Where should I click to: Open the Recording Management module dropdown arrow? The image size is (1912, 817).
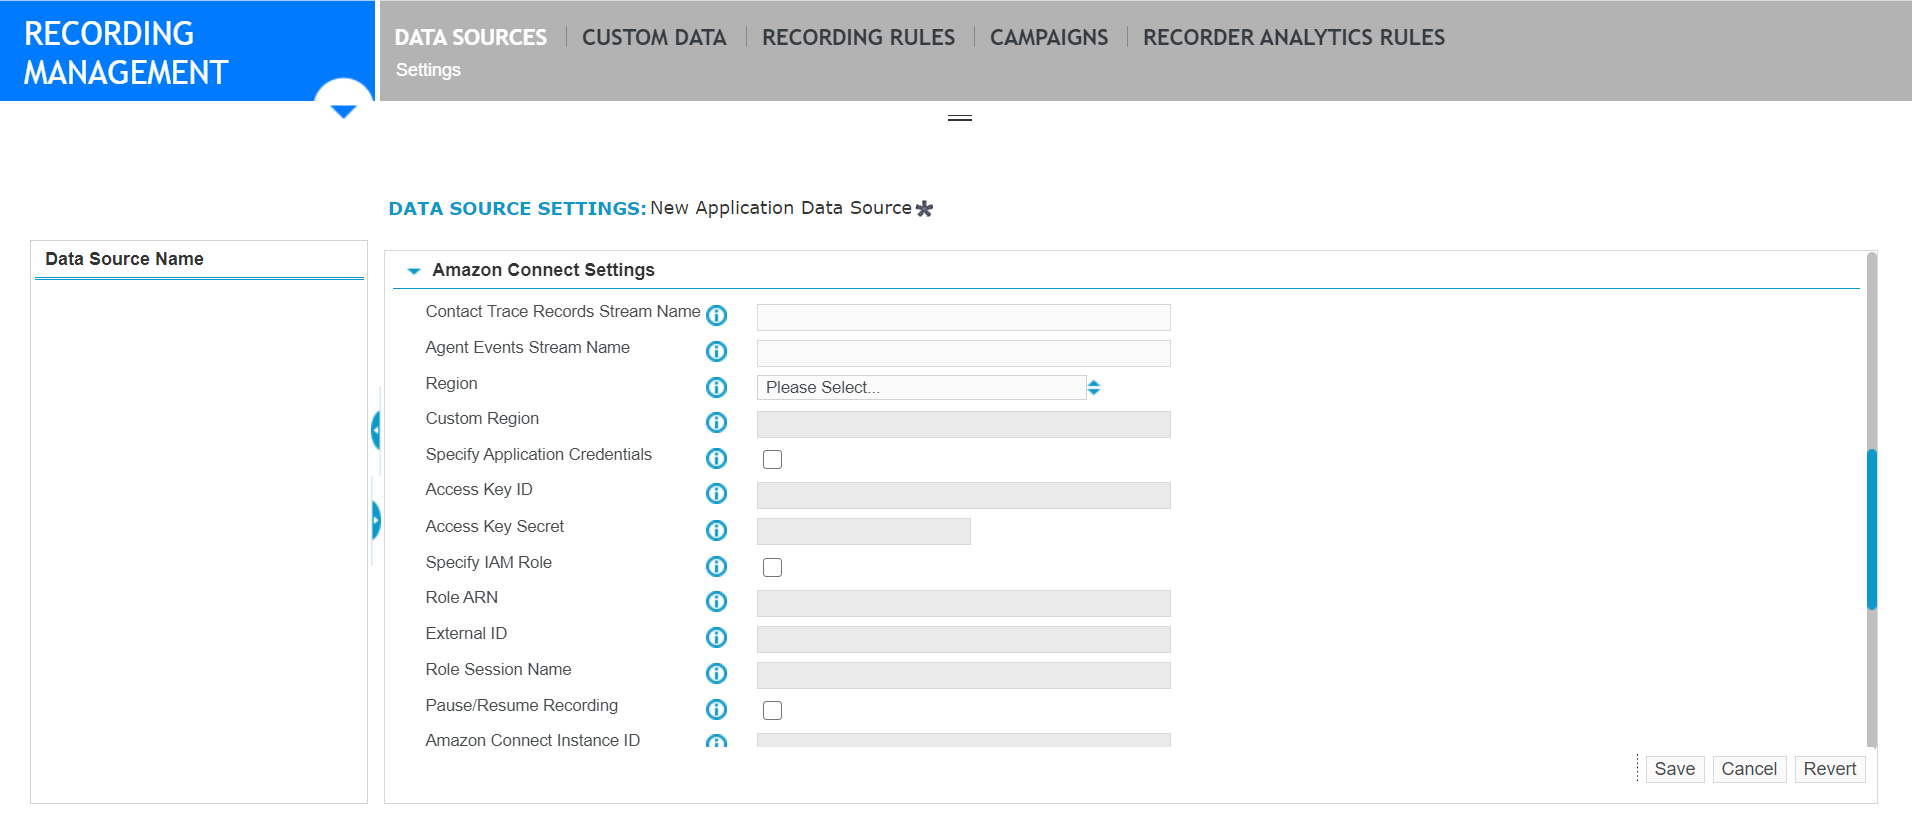[x=343, y=111]
